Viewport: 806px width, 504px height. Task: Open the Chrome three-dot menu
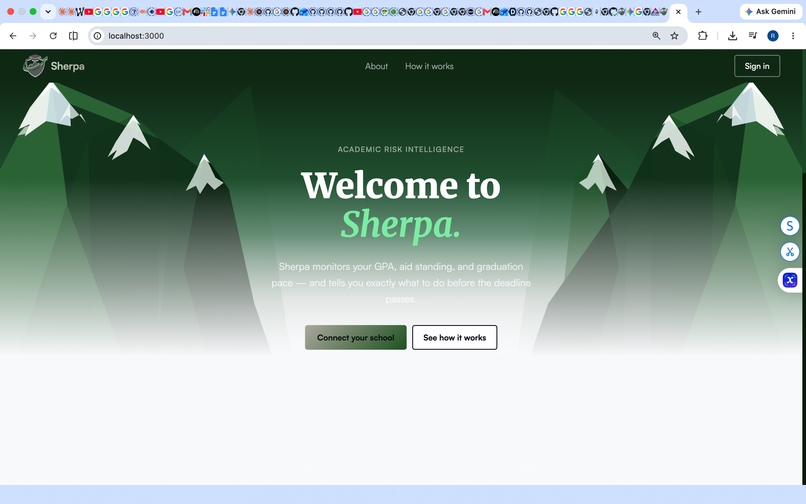point(793,36)
